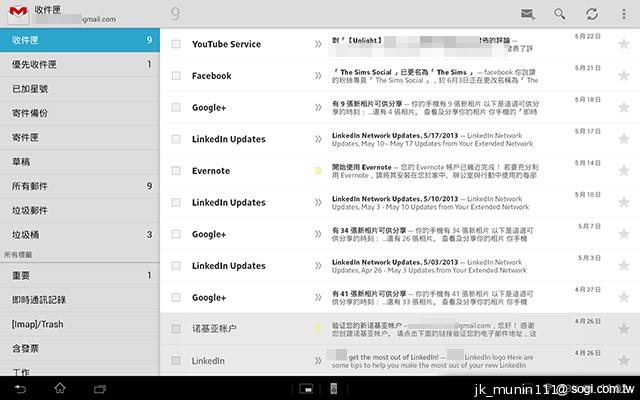Viewport: 640px width, 400px height.
Task: Check the 诺基亚帐户 email checkbox
Action: click(x=176, y=329)
